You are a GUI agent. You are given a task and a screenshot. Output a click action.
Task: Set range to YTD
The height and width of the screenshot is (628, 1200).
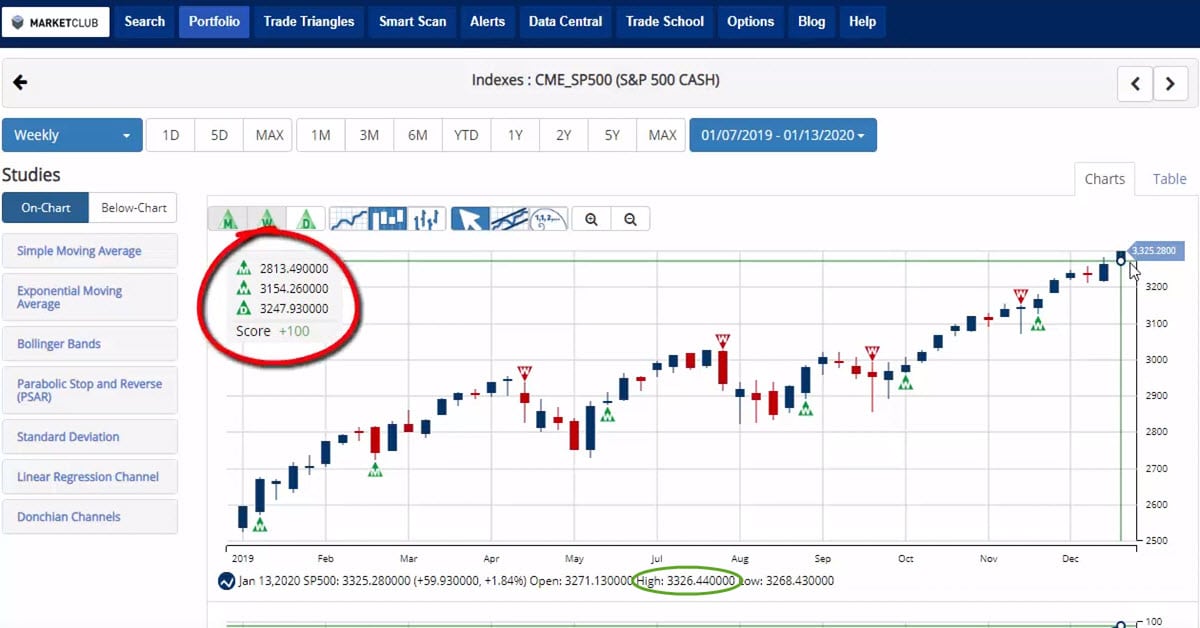[x=466, y=135]
